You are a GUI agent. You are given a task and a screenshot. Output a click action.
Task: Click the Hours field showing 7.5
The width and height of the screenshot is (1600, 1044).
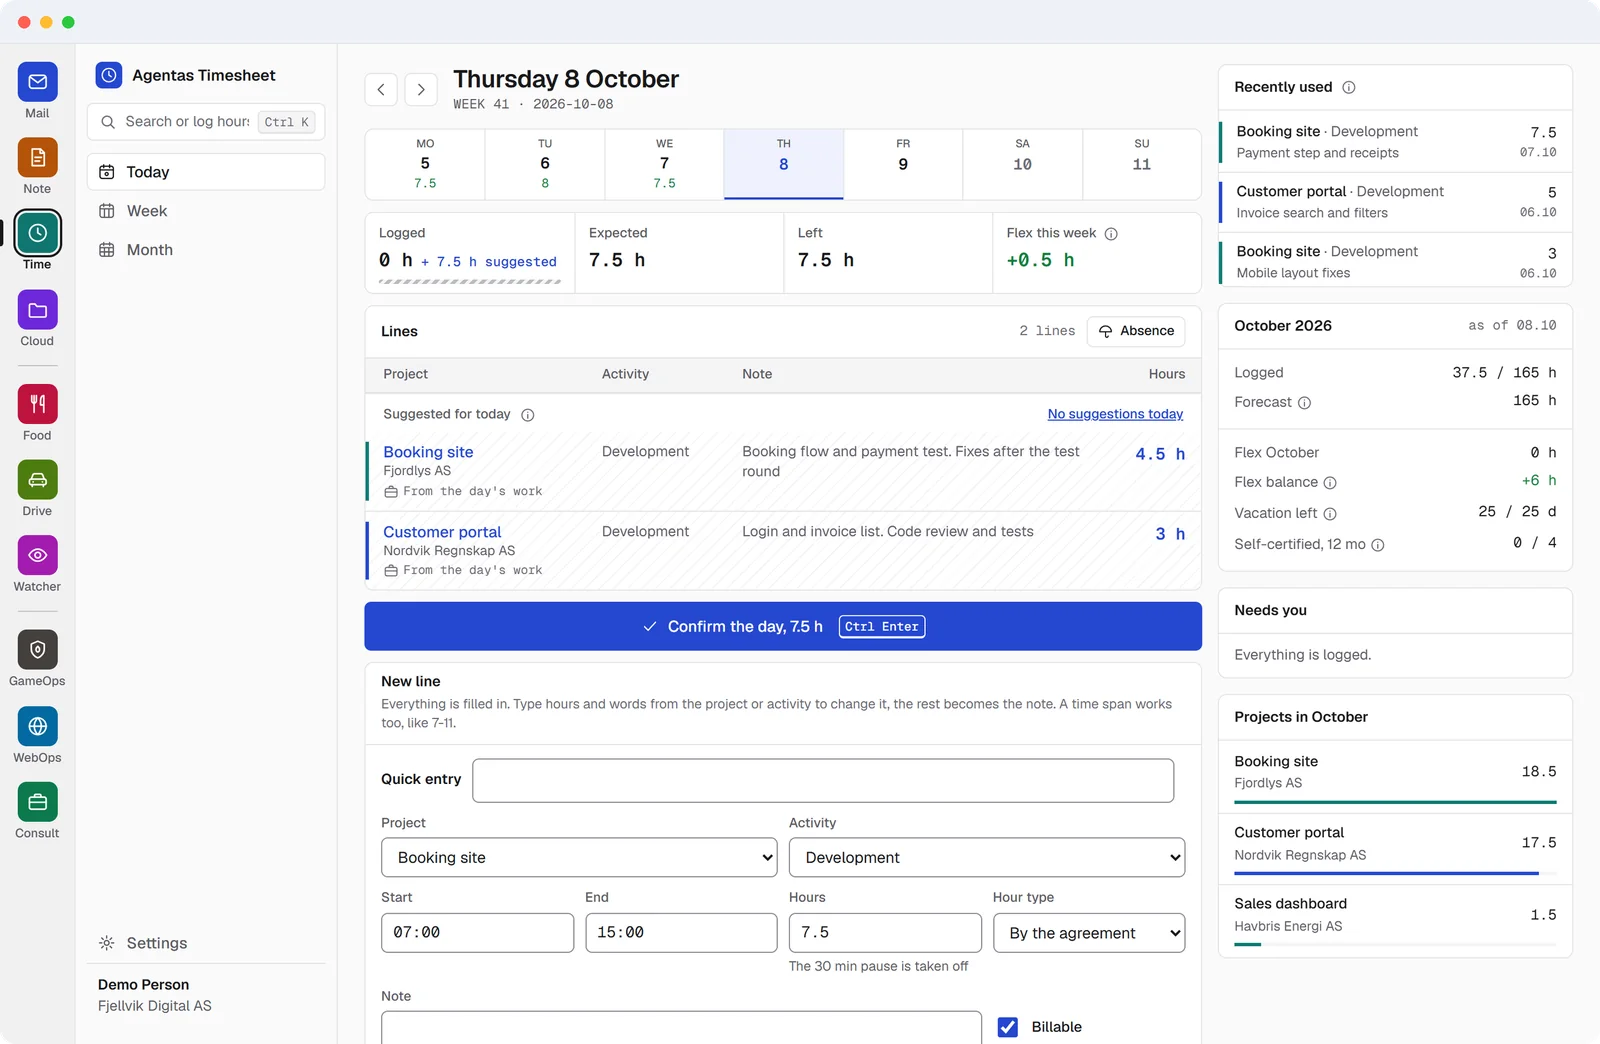click(x=885, y=933)
